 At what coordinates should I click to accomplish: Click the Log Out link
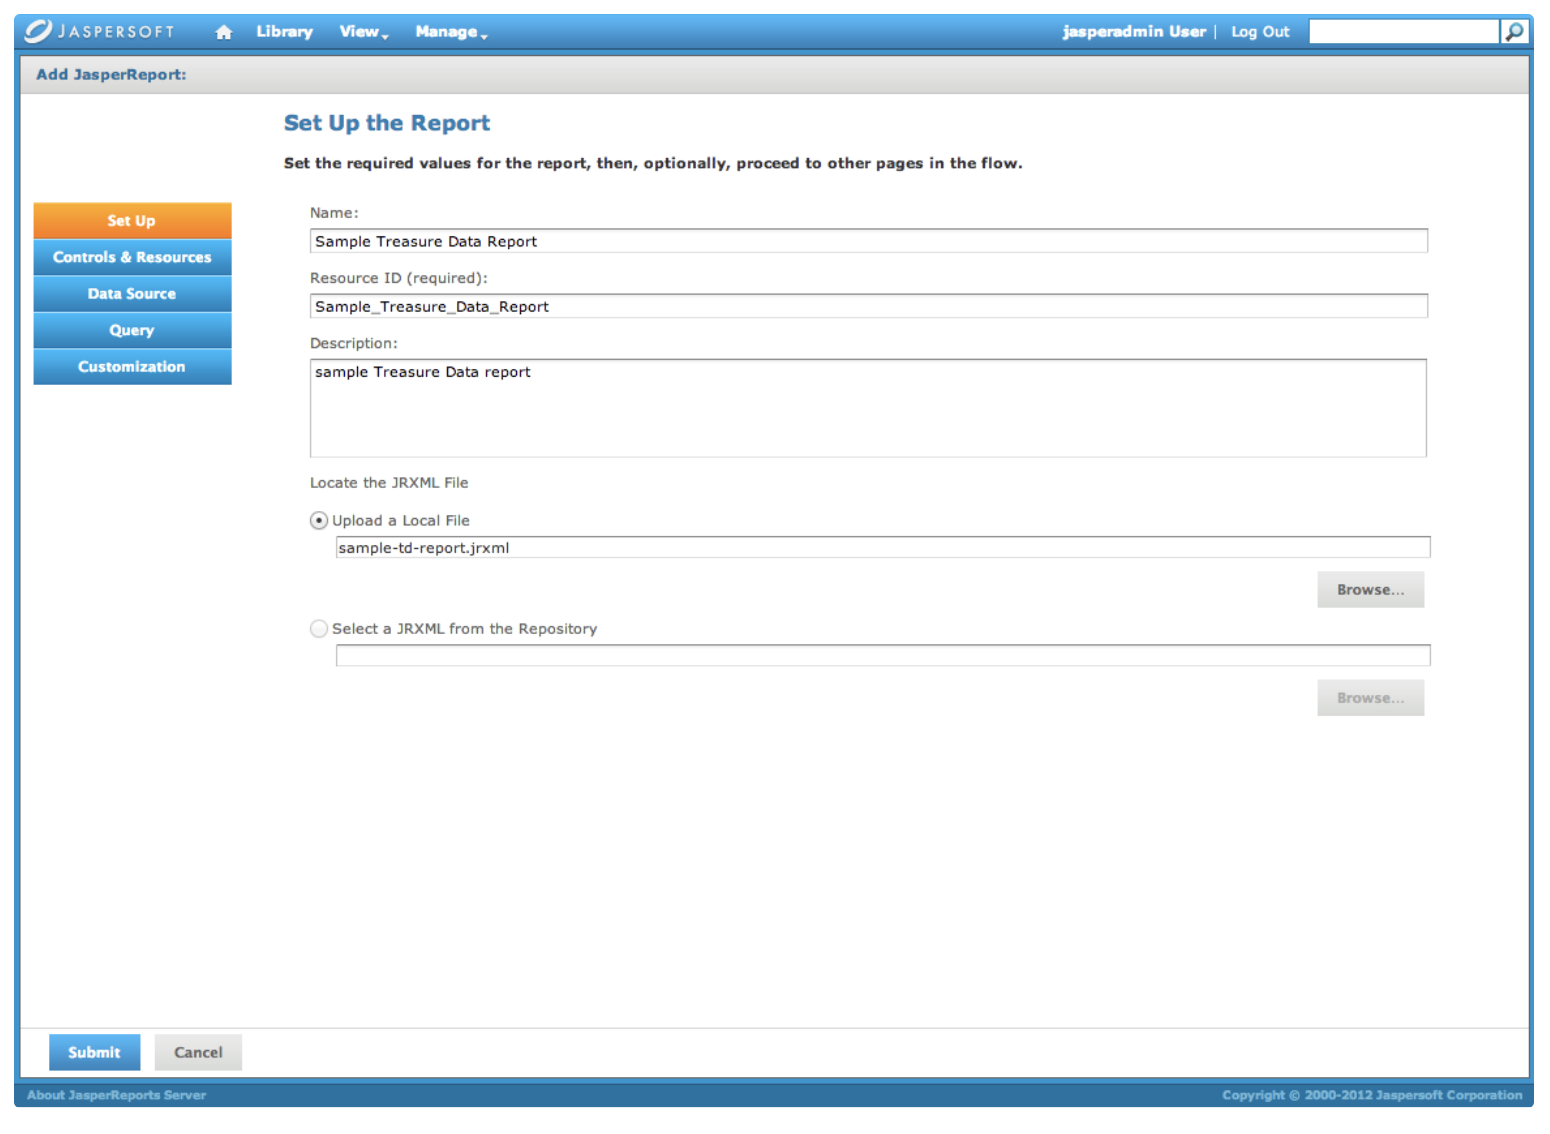tap(1260, 32)
